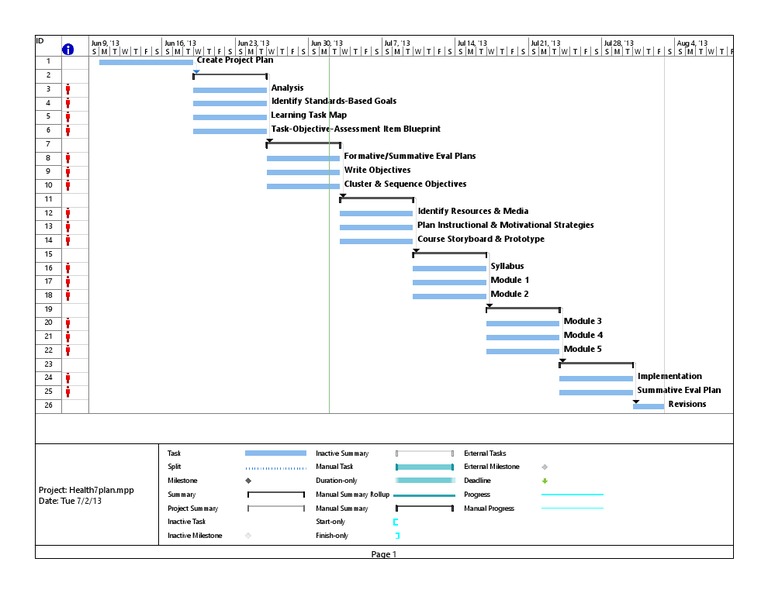Select the Revisions task bar

coord(648,406)
